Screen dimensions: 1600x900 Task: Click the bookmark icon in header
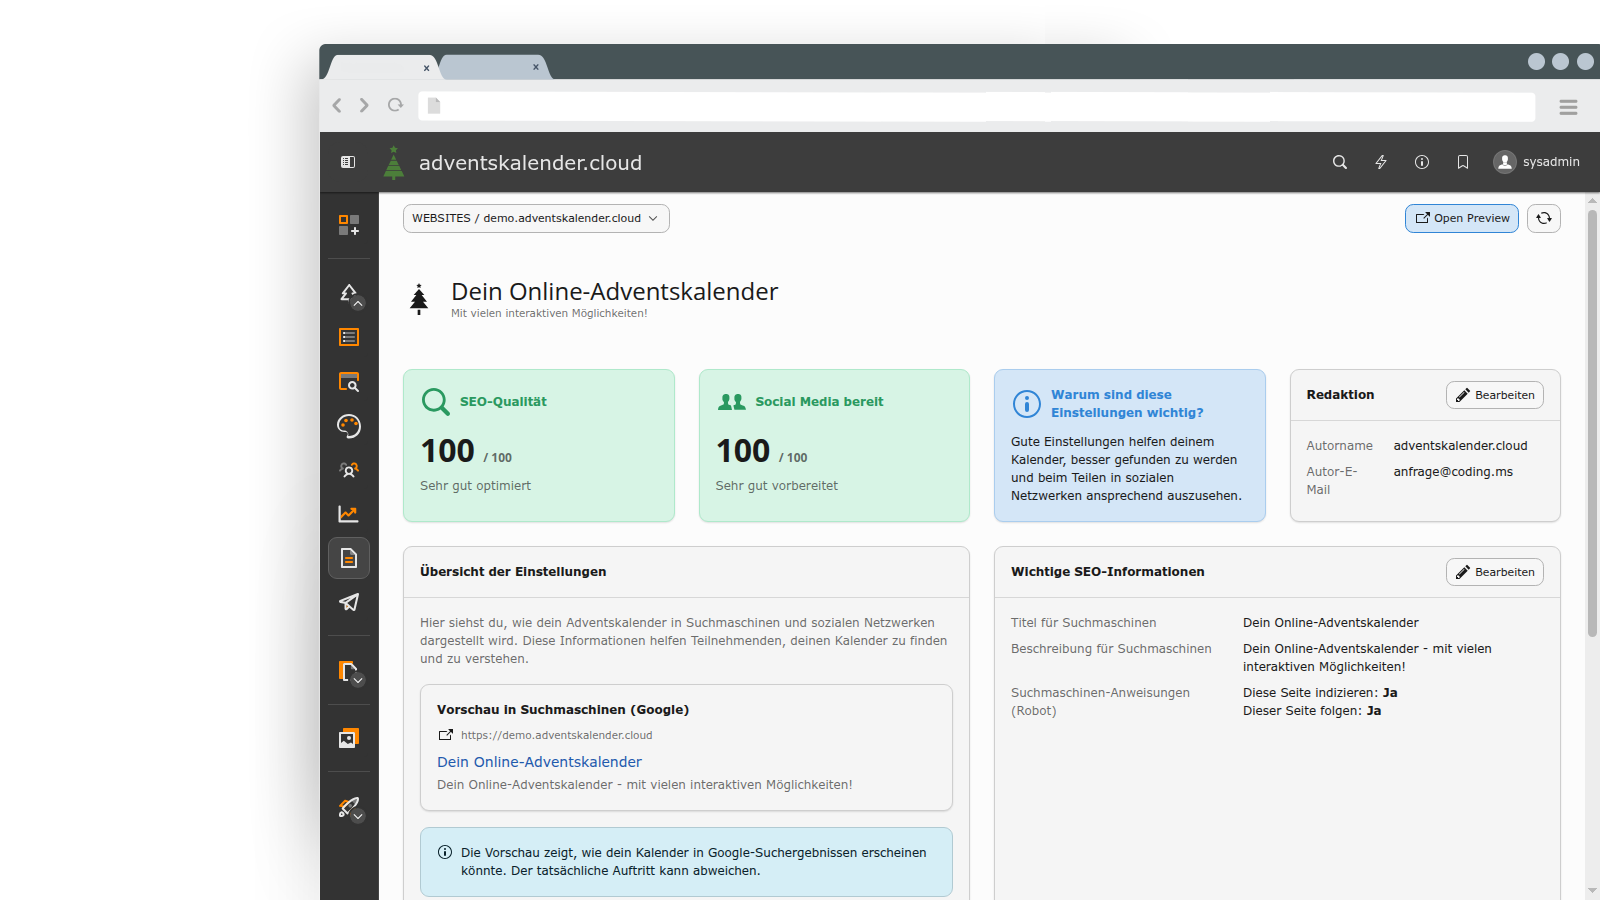[x=1463, y=162]
